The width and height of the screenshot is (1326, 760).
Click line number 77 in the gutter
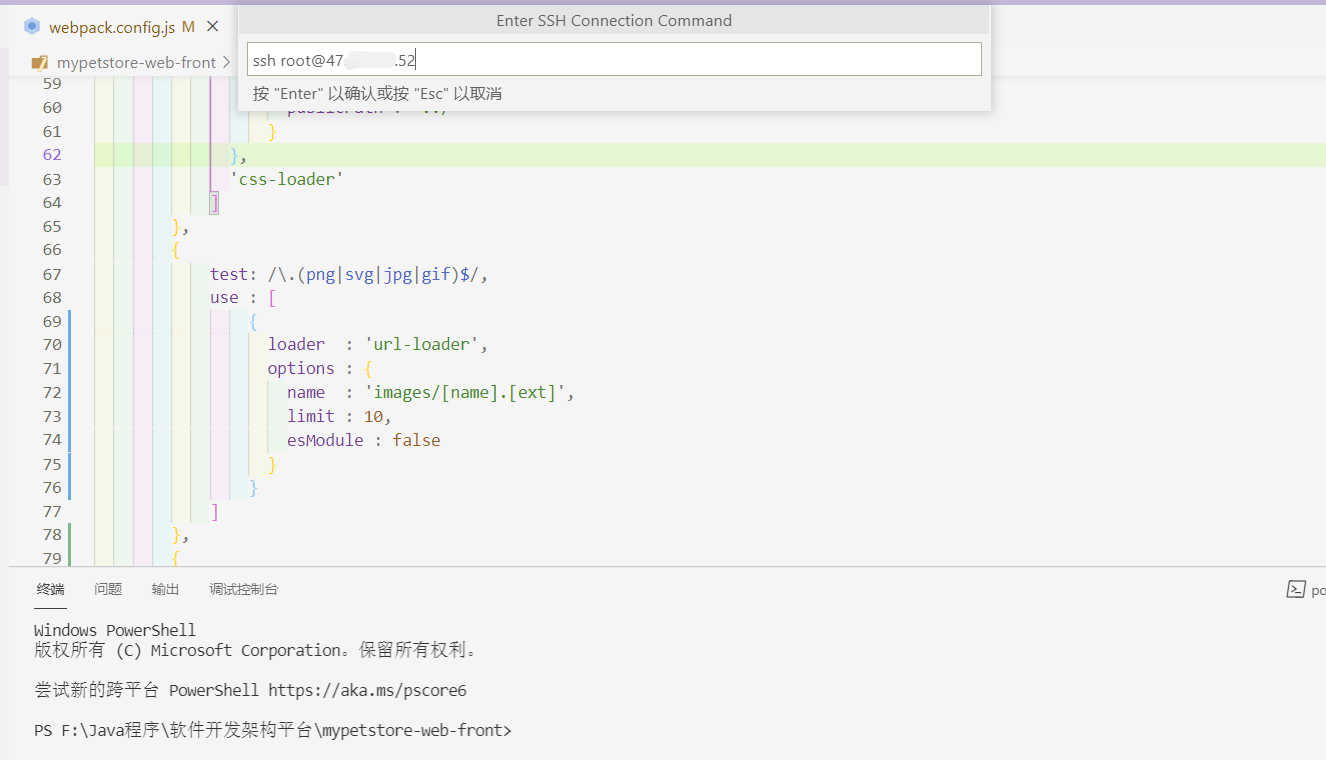tap(52, 512)
